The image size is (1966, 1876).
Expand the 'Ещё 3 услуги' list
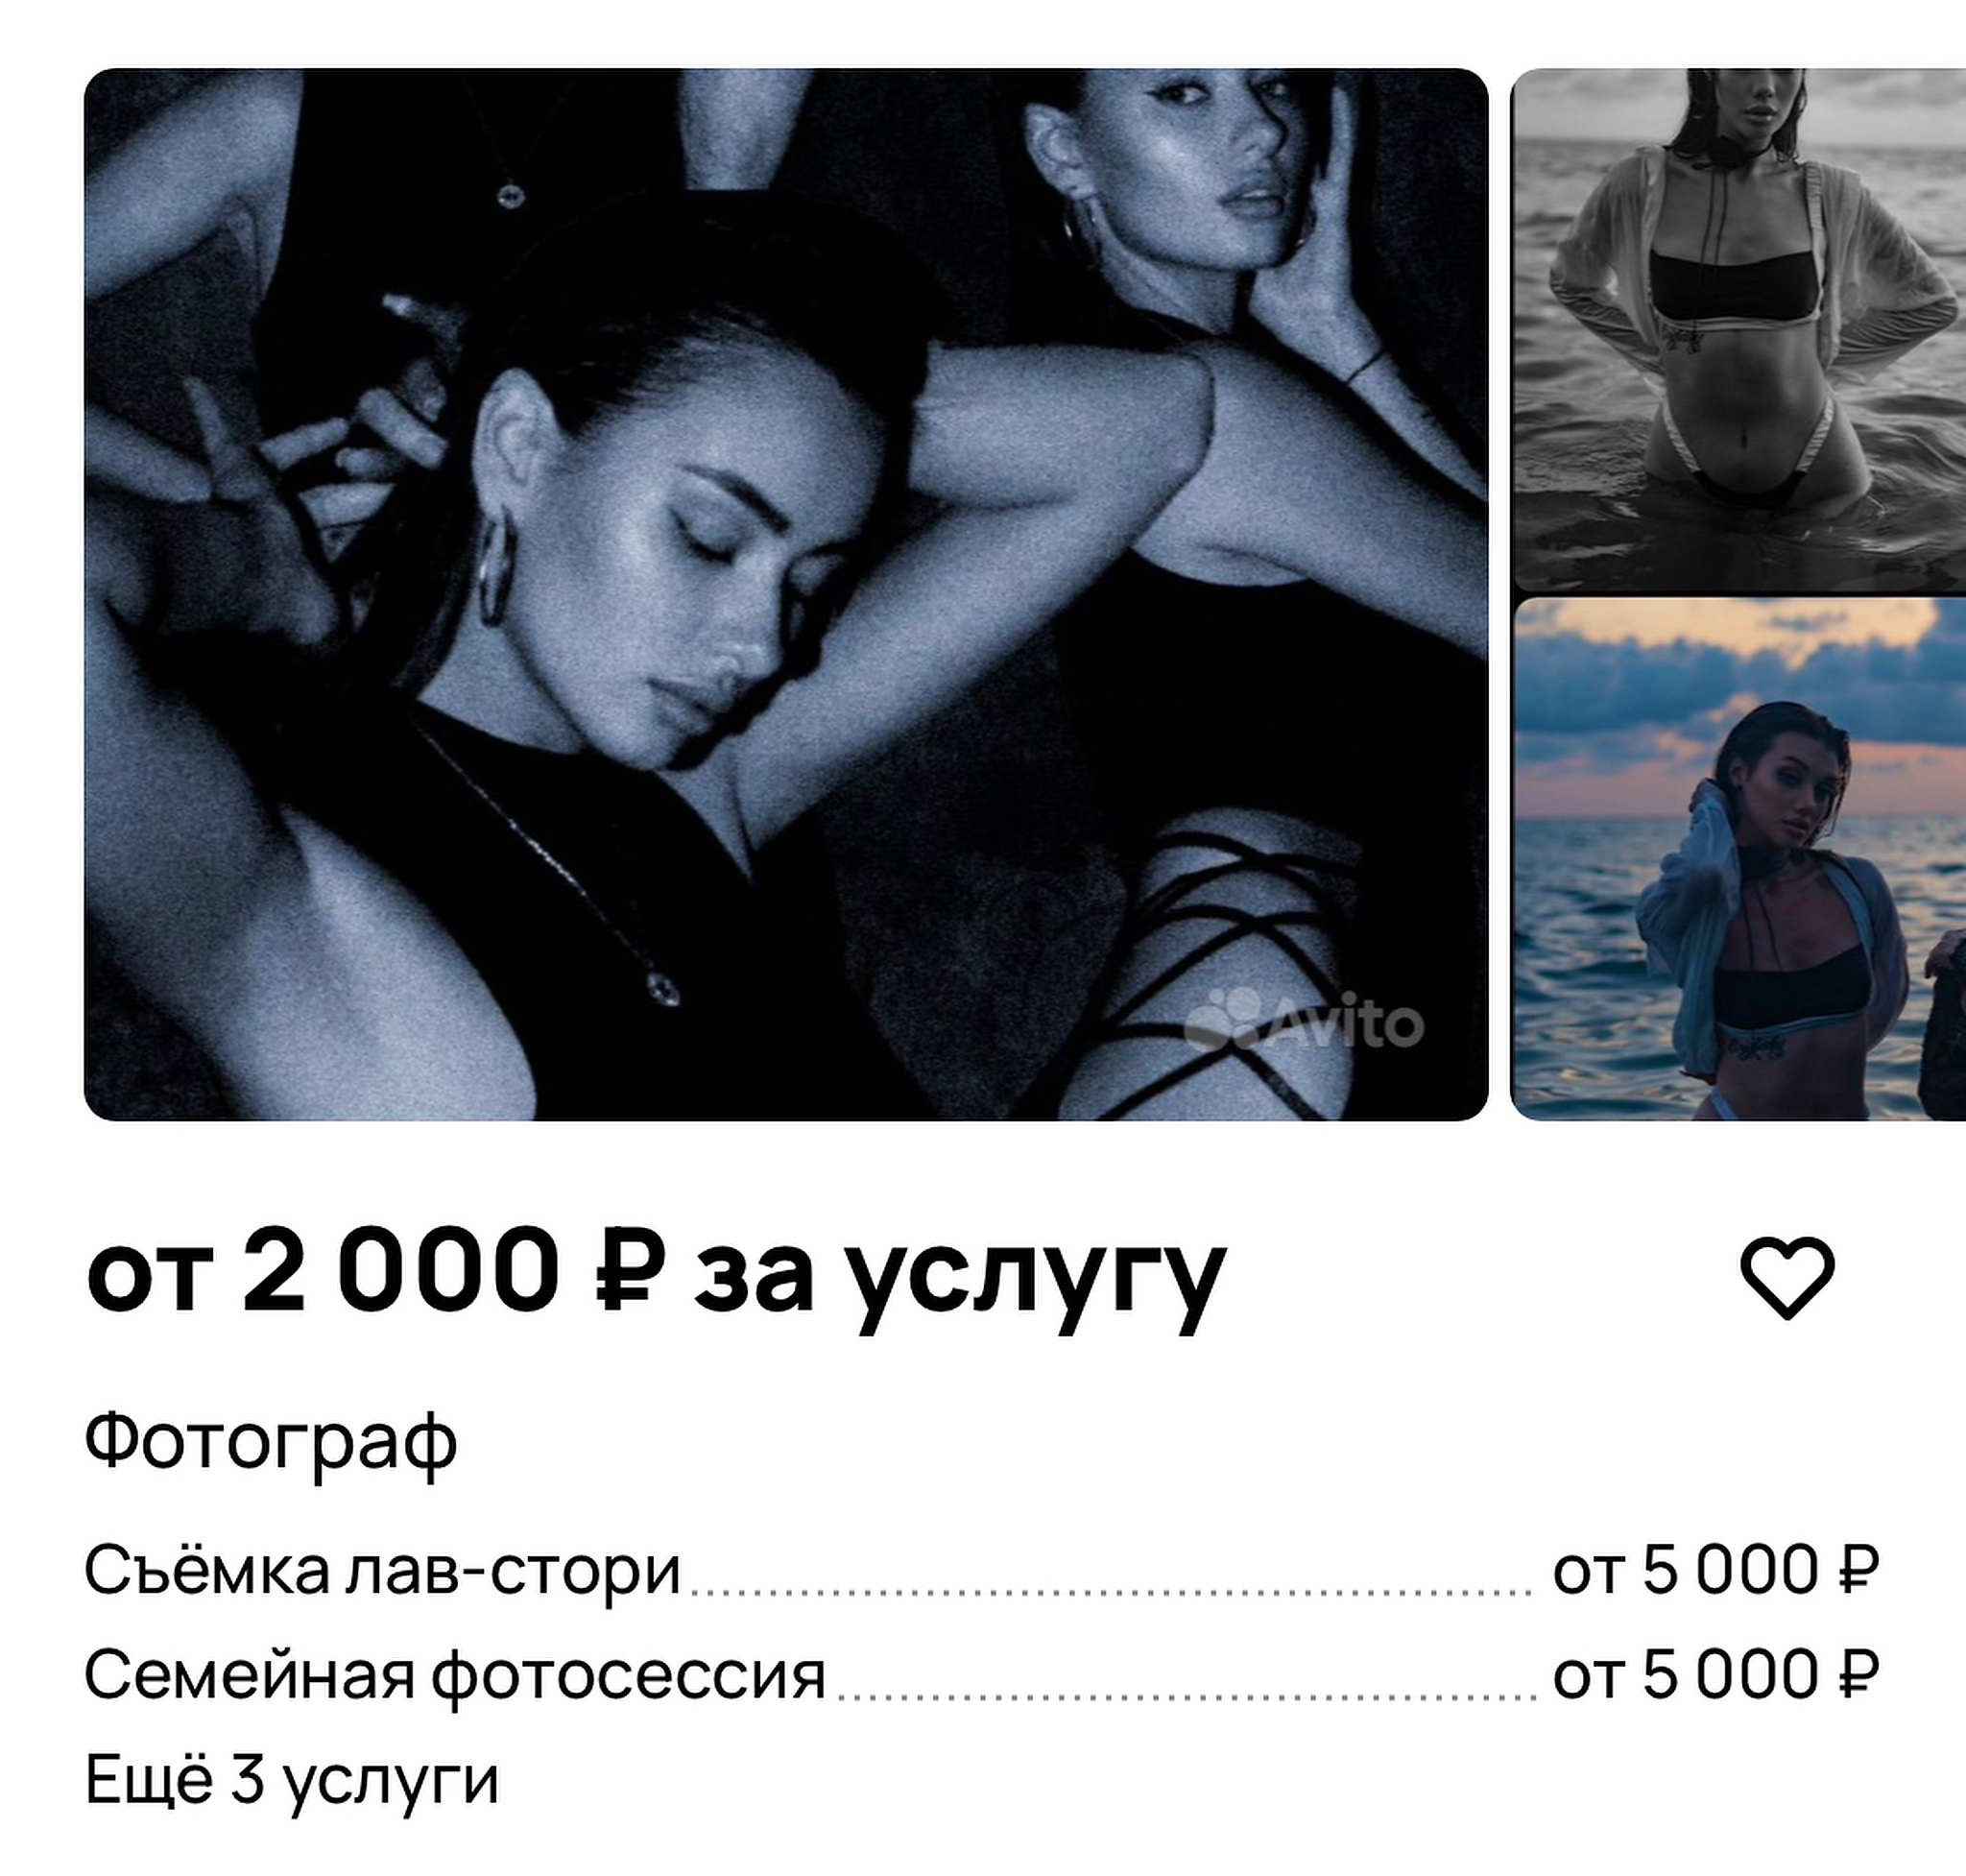[x=291, y=1781]
